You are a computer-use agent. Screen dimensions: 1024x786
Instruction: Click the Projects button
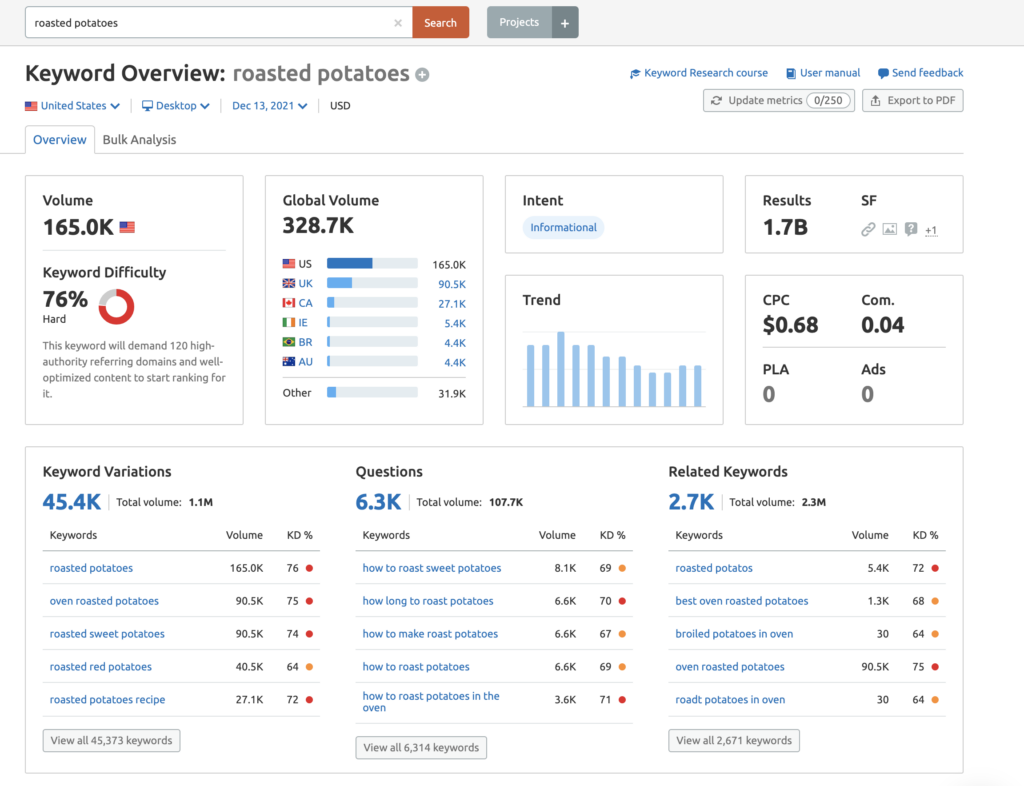[x=519, y=23]
